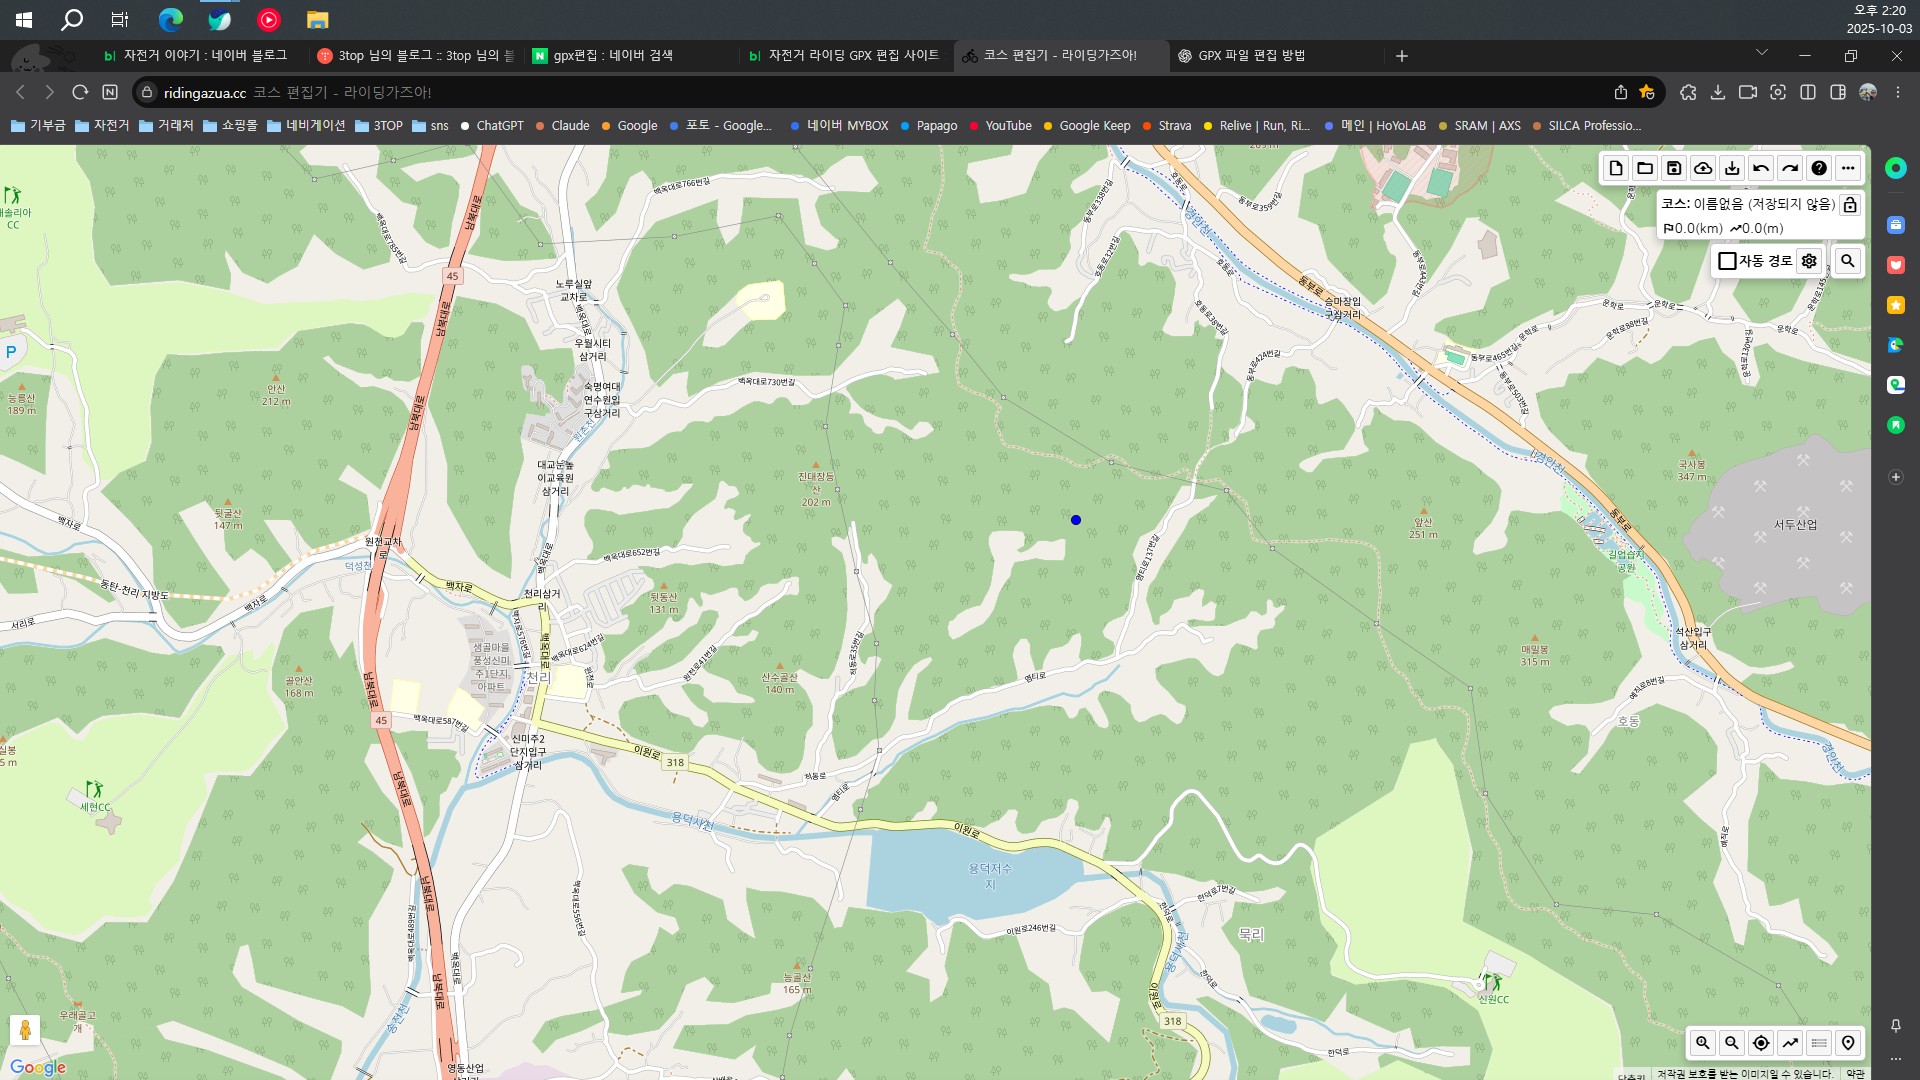The image size is (1920, 1080).
Task: Open the three-dots more menu
Action: 1848,168
